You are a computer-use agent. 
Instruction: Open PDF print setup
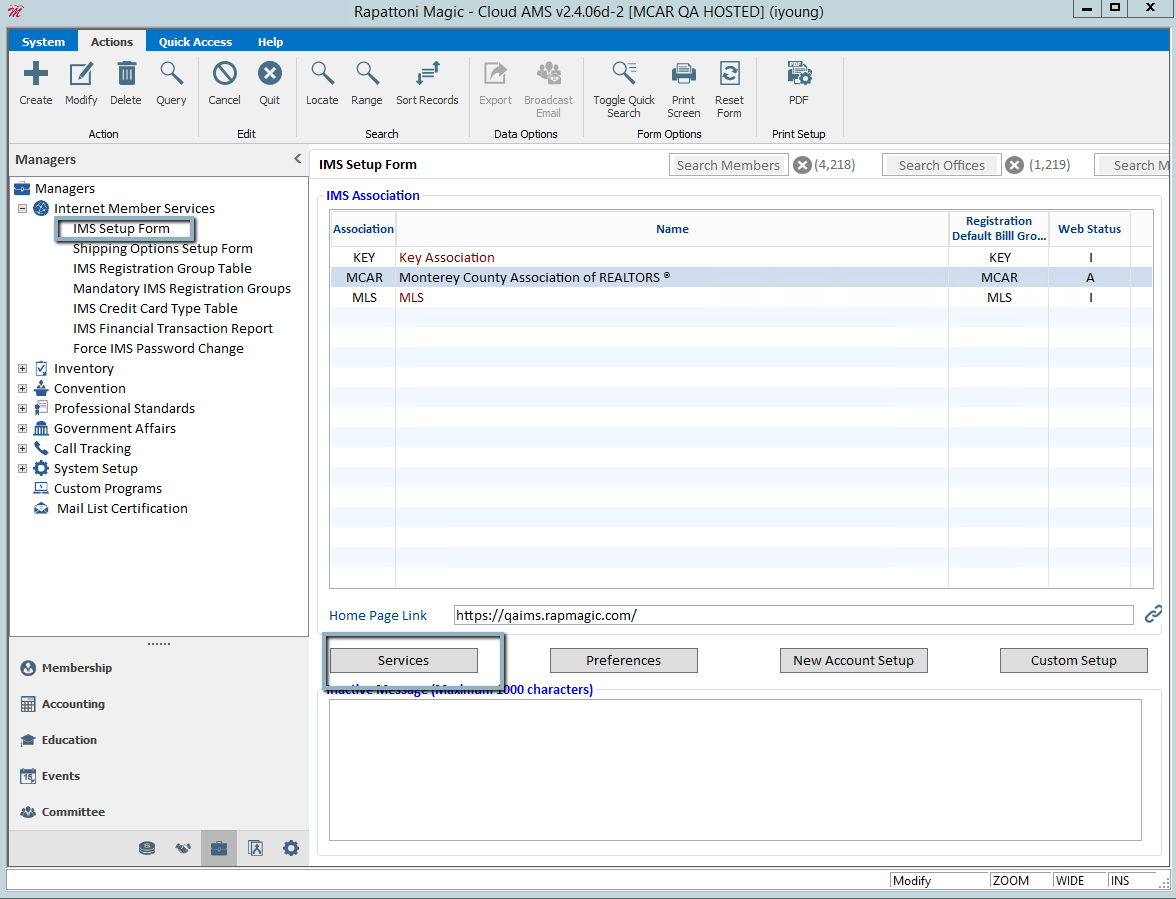click(799, 74)
